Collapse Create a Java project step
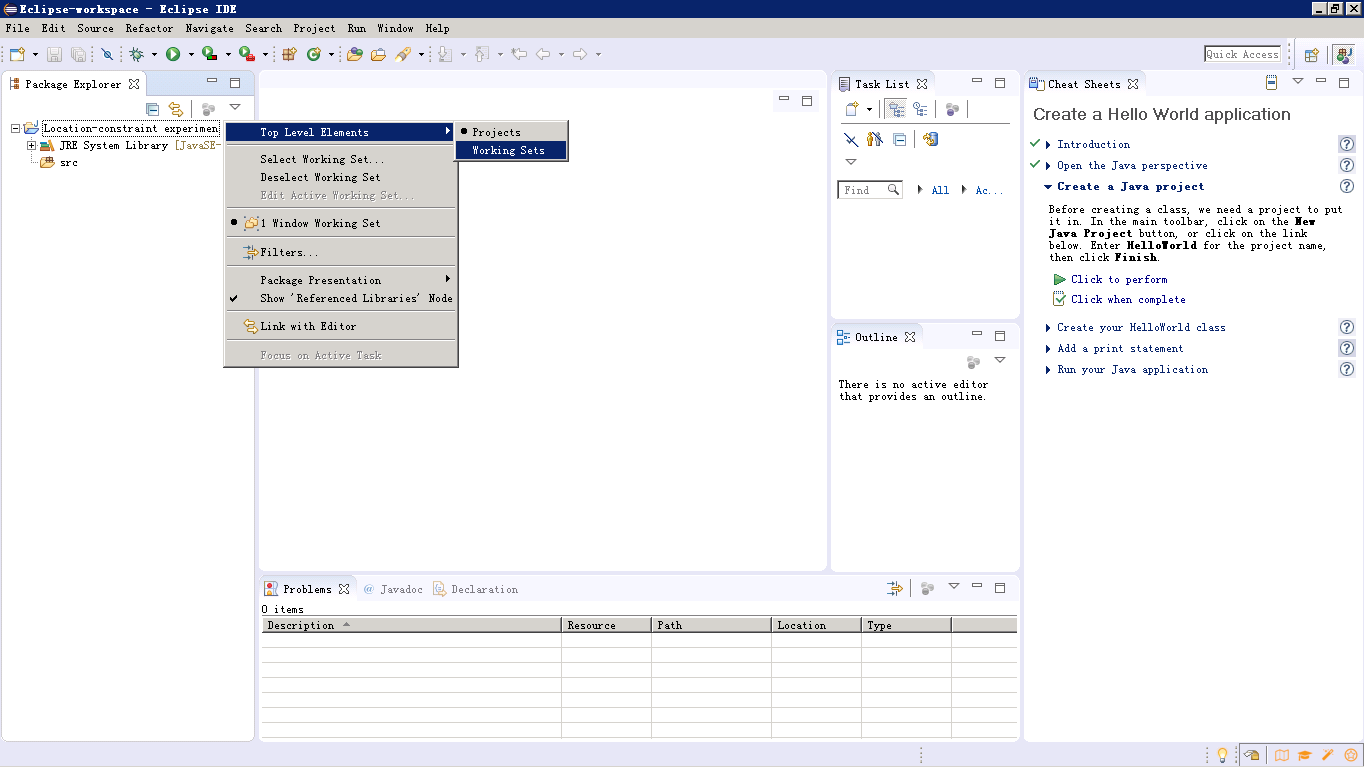 click(1048, 186)
